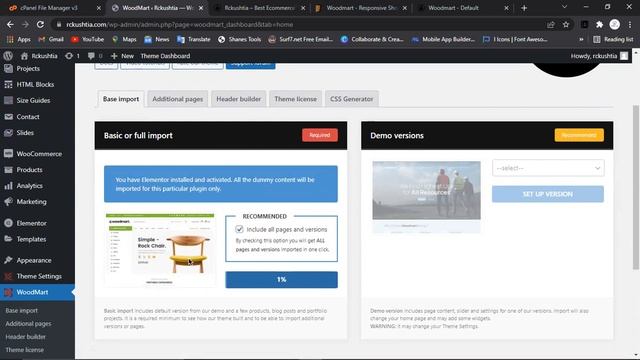Click the page vertical scrollbar
This screenshot has width=640, height=360.
pos(636,187)
